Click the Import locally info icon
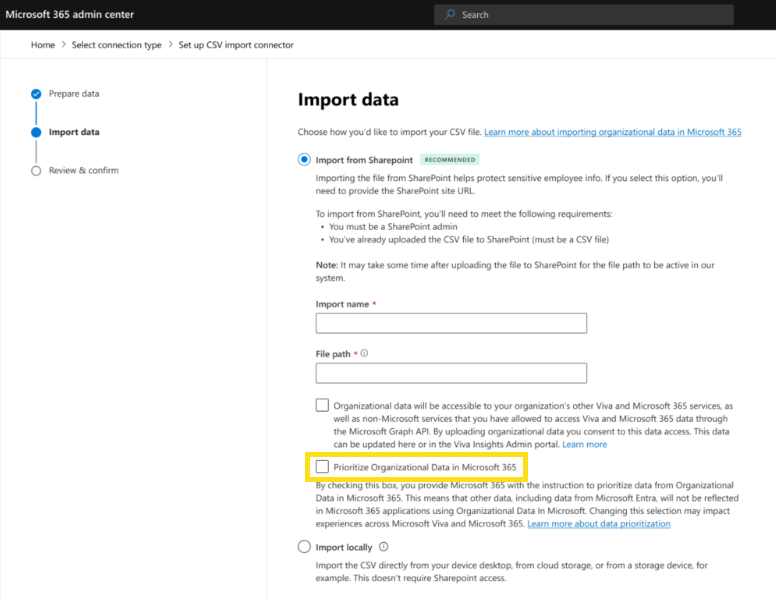The height and width of the screenshot is (600, 776). [x=384, y=547]
